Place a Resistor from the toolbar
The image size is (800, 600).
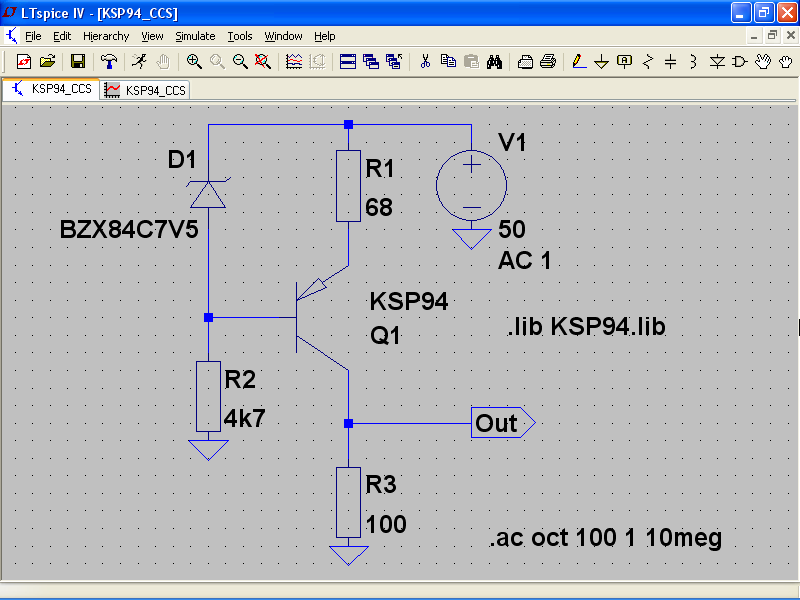(x=648, y=62)
